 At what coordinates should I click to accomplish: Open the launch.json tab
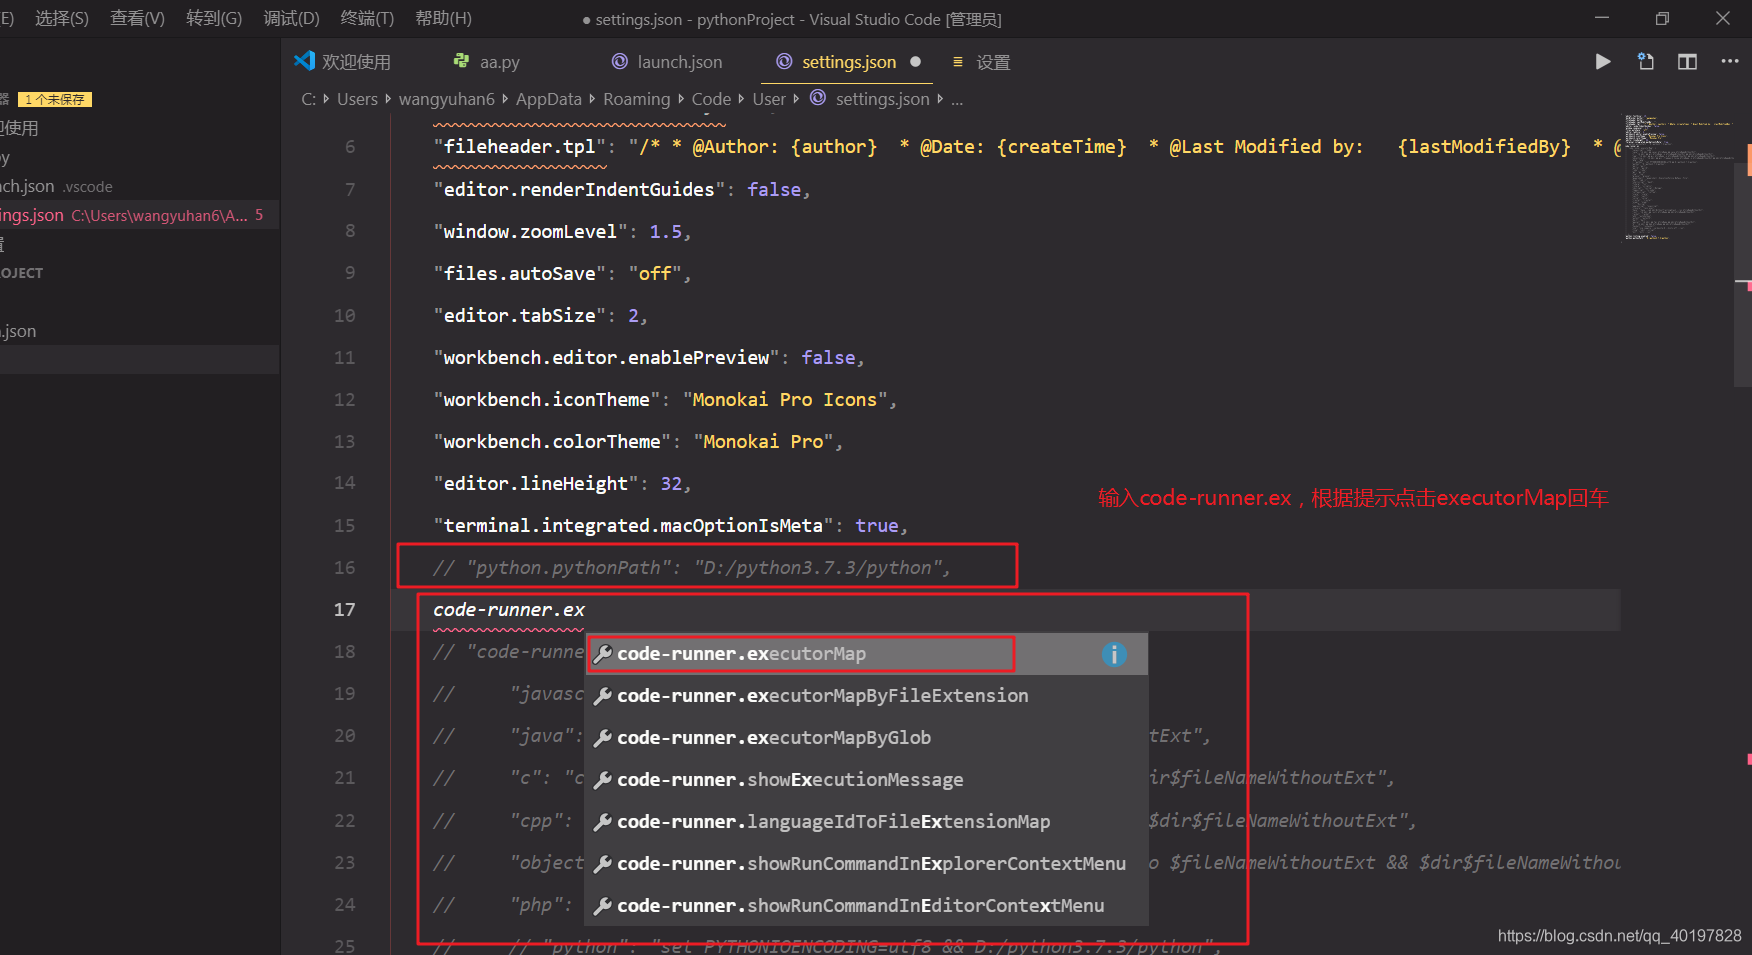pos(680,62)
